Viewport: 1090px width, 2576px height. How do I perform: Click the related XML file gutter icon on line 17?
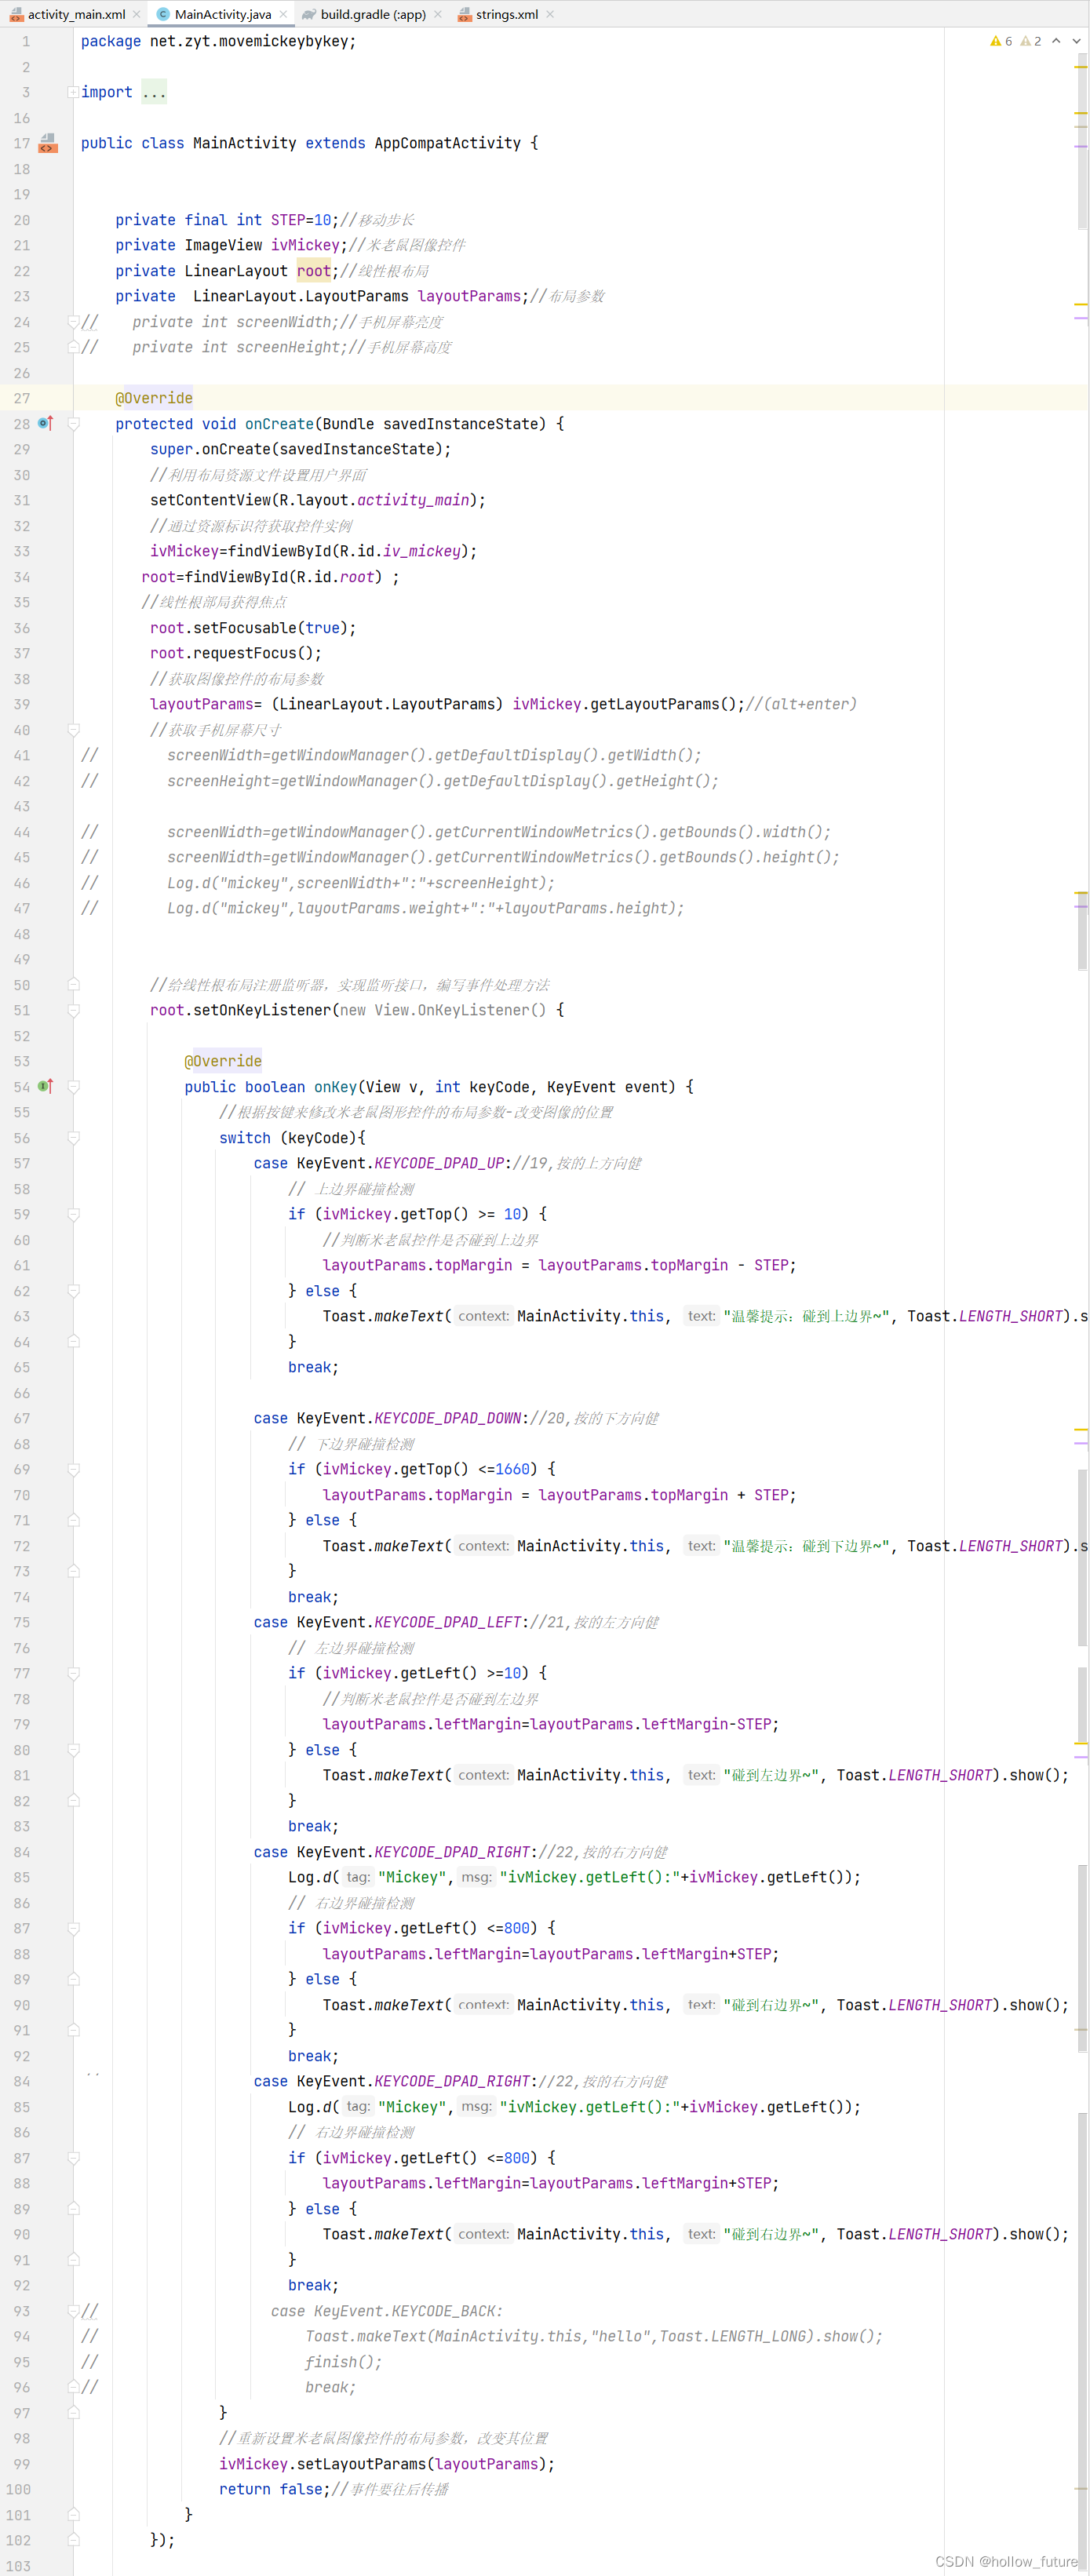tap(47, 143)
